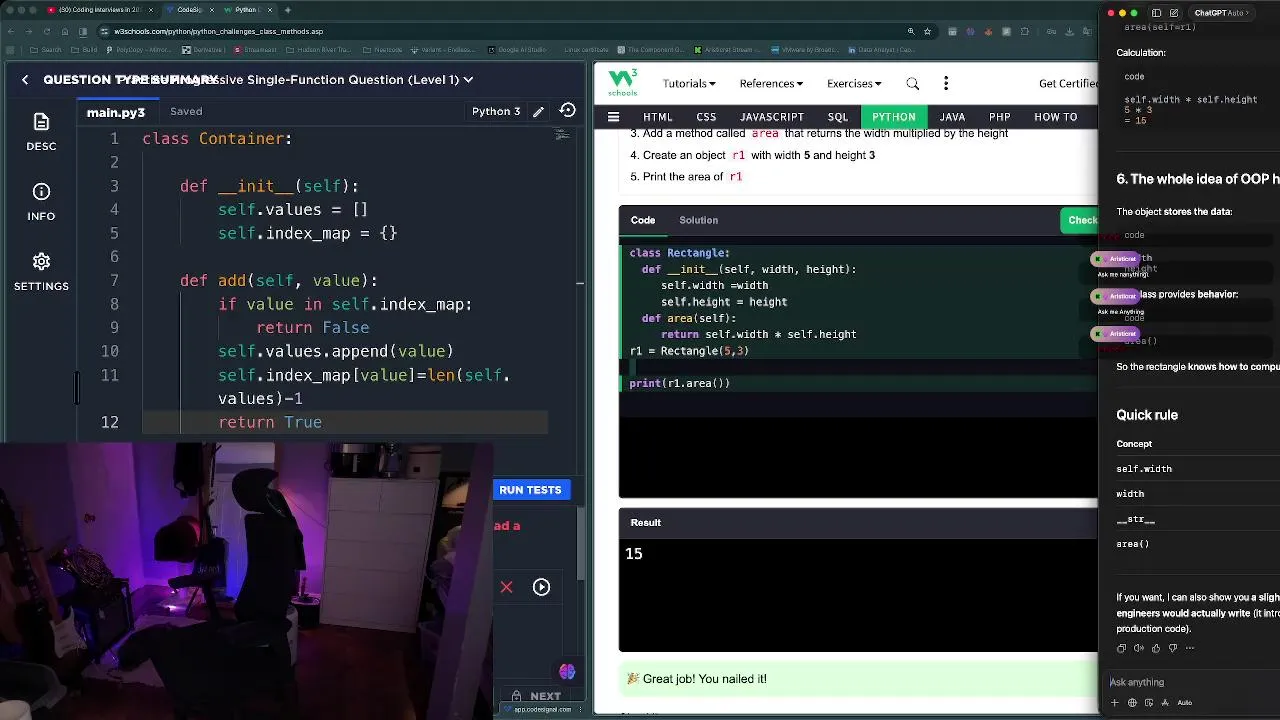This screenshot has width=1280, height=720.
Task: Click the Quick rule heading in ChatGPT
Action: (1147, 415)
